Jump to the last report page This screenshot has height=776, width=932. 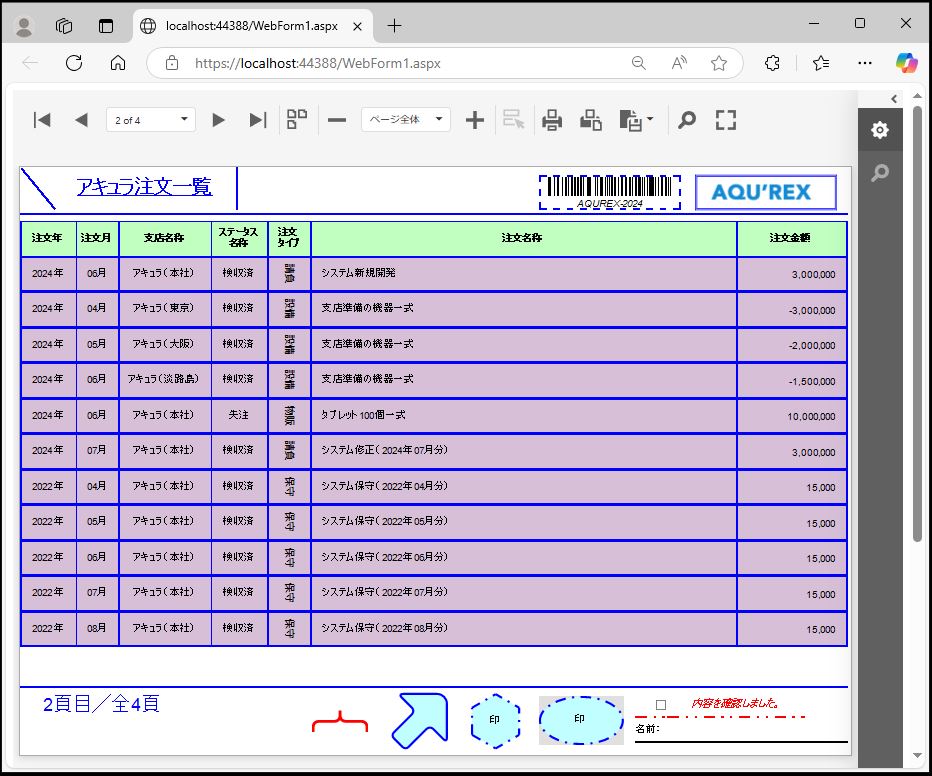click(x=257, y=120)
